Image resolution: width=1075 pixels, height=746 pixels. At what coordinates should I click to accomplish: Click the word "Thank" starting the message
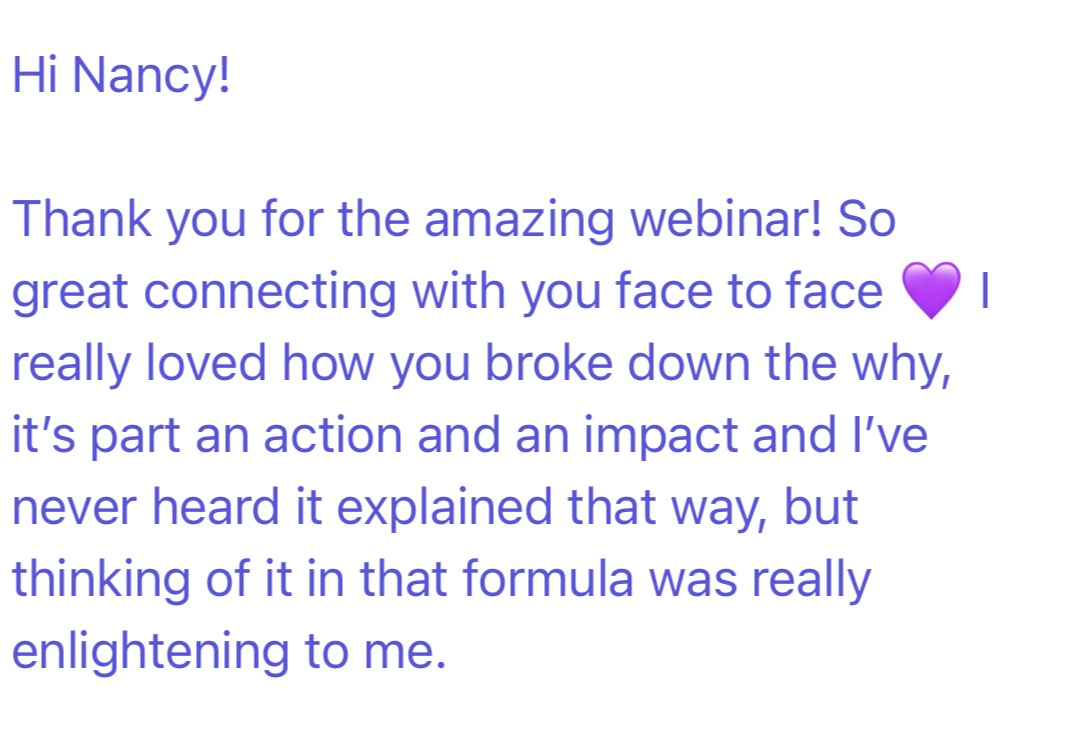point(82,219)
